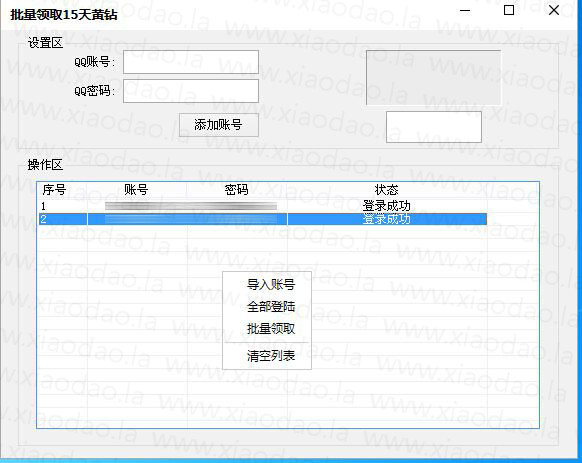
Task: Click the captcha input box below image
Action: tap(434, 127)
